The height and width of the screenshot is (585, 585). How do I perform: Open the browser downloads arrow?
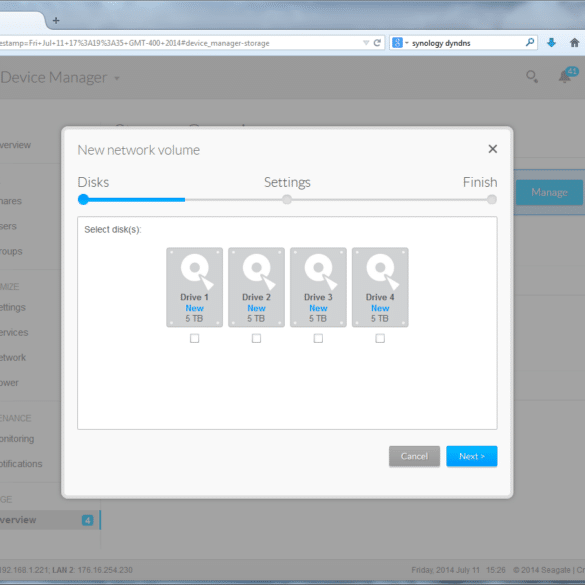[551, 43]
